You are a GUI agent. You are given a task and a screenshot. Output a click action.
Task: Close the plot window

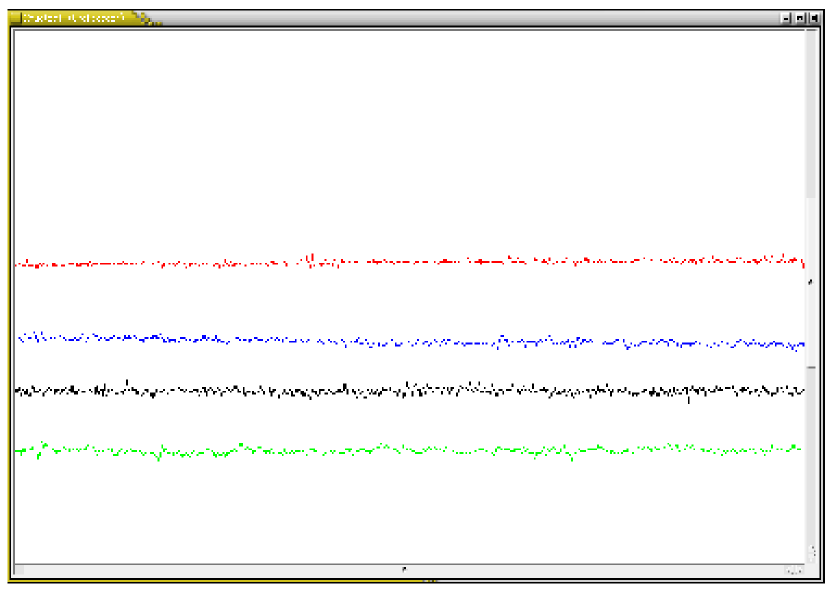814,19
